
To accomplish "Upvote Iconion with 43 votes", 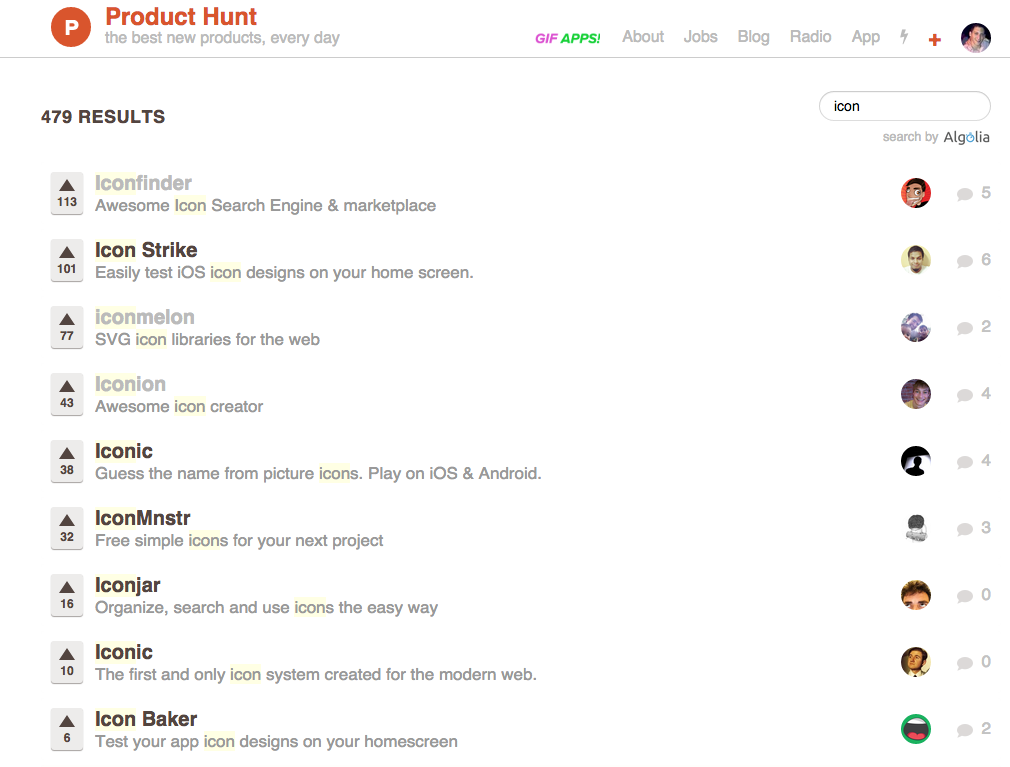I will point(67,394).
